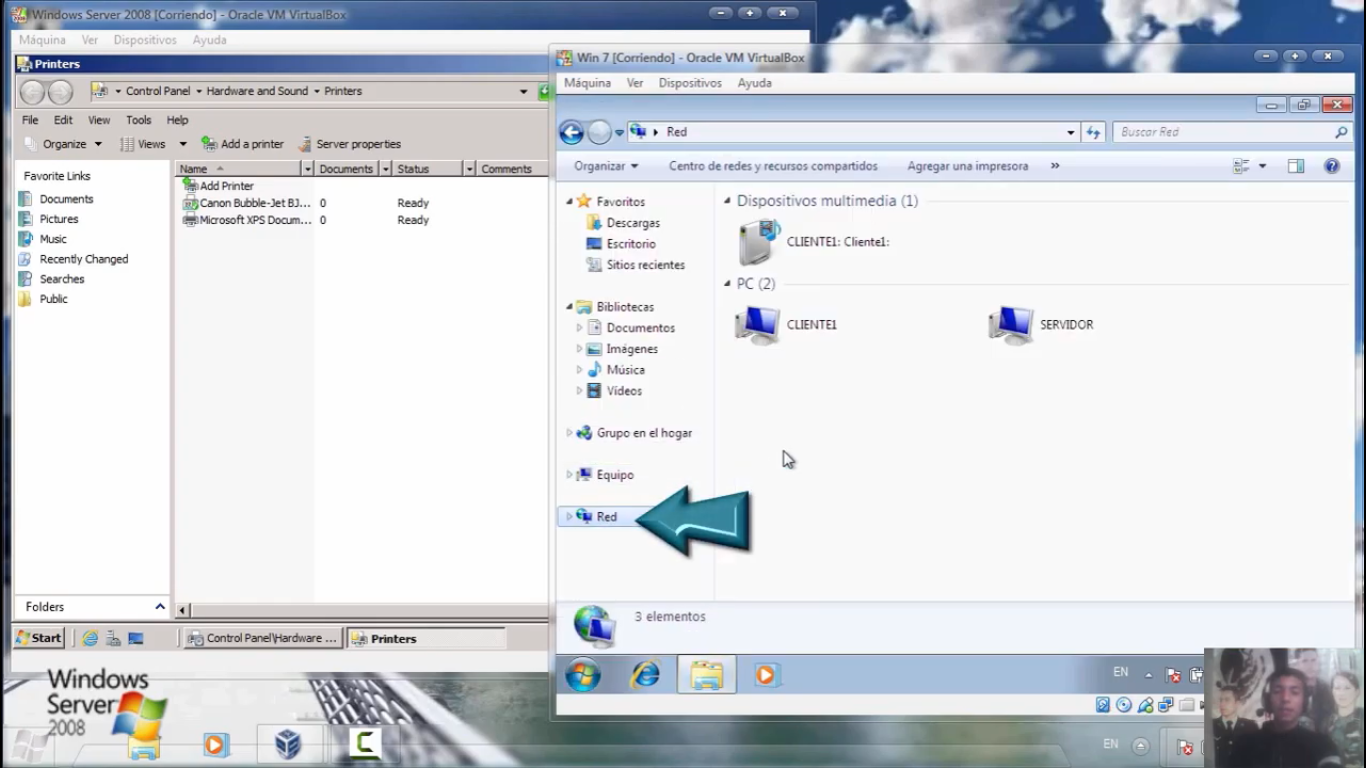Open Server properties in Printers toolbar

click(x=349, y=144)
